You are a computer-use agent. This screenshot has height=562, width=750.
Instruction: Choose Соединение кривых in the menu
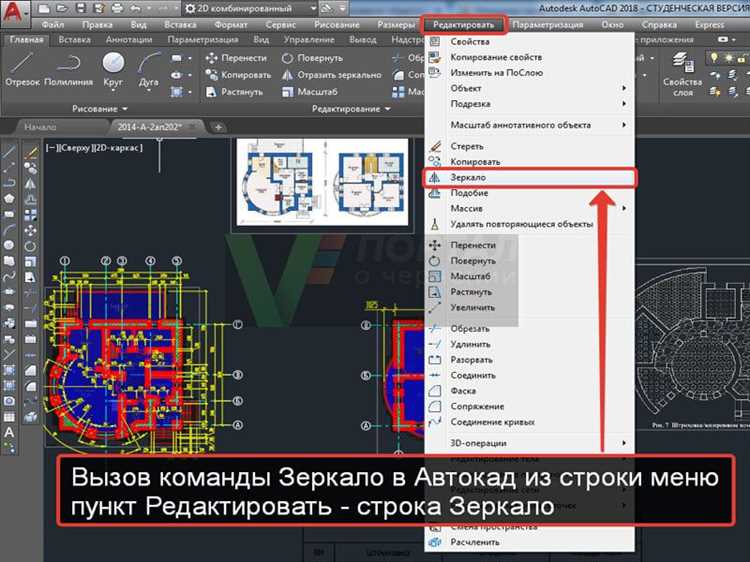click(x=493, y=422)
